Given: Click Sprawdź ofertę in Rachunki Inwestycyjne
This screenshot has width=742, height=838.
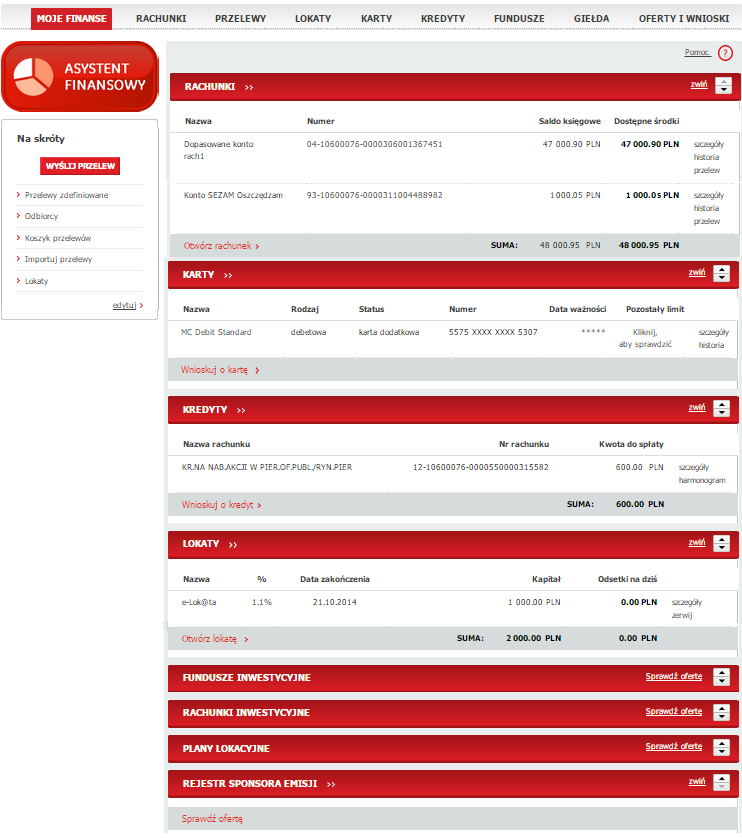Looking at the screenshot, I should pyautogui.click(x=674, y=712).
